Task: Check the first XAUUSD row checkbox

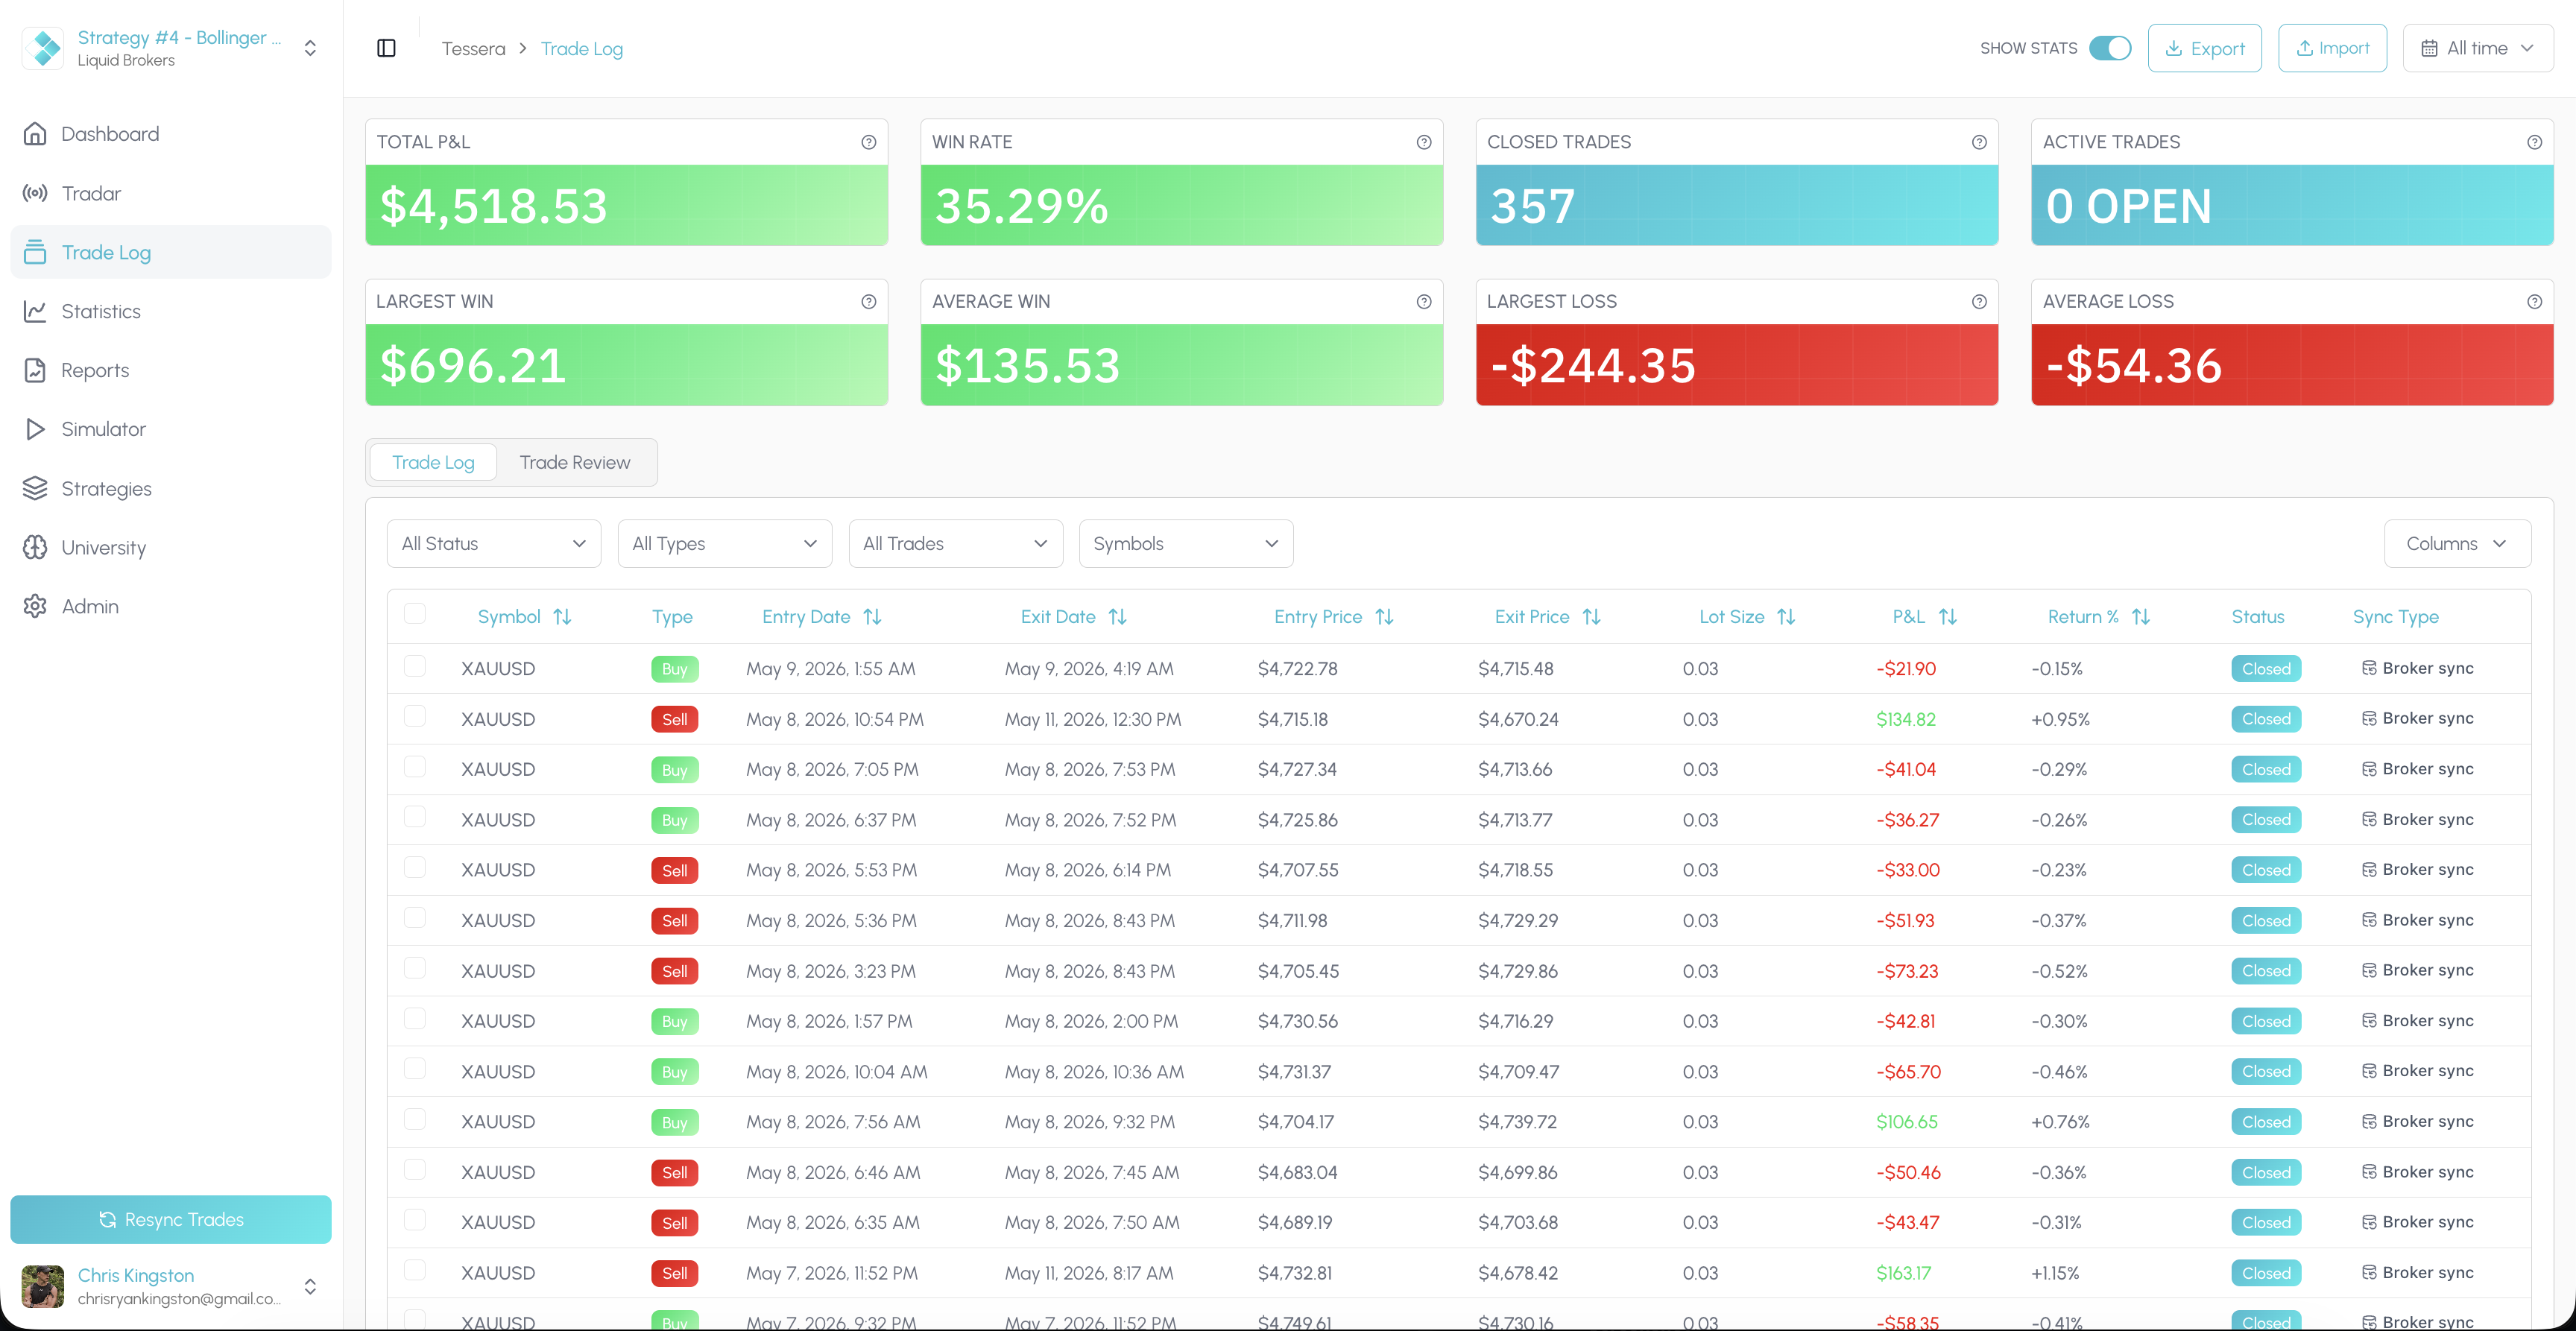Action: [415, 666]
